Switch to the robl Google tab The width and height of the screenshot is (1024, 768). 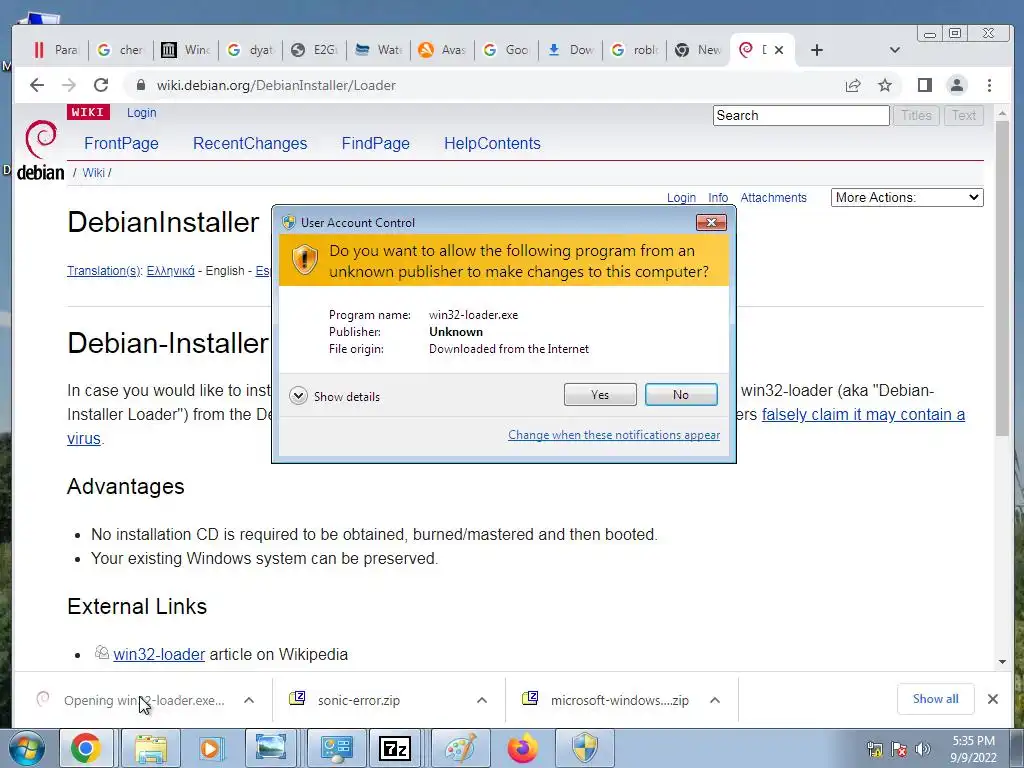coord(635,50)
